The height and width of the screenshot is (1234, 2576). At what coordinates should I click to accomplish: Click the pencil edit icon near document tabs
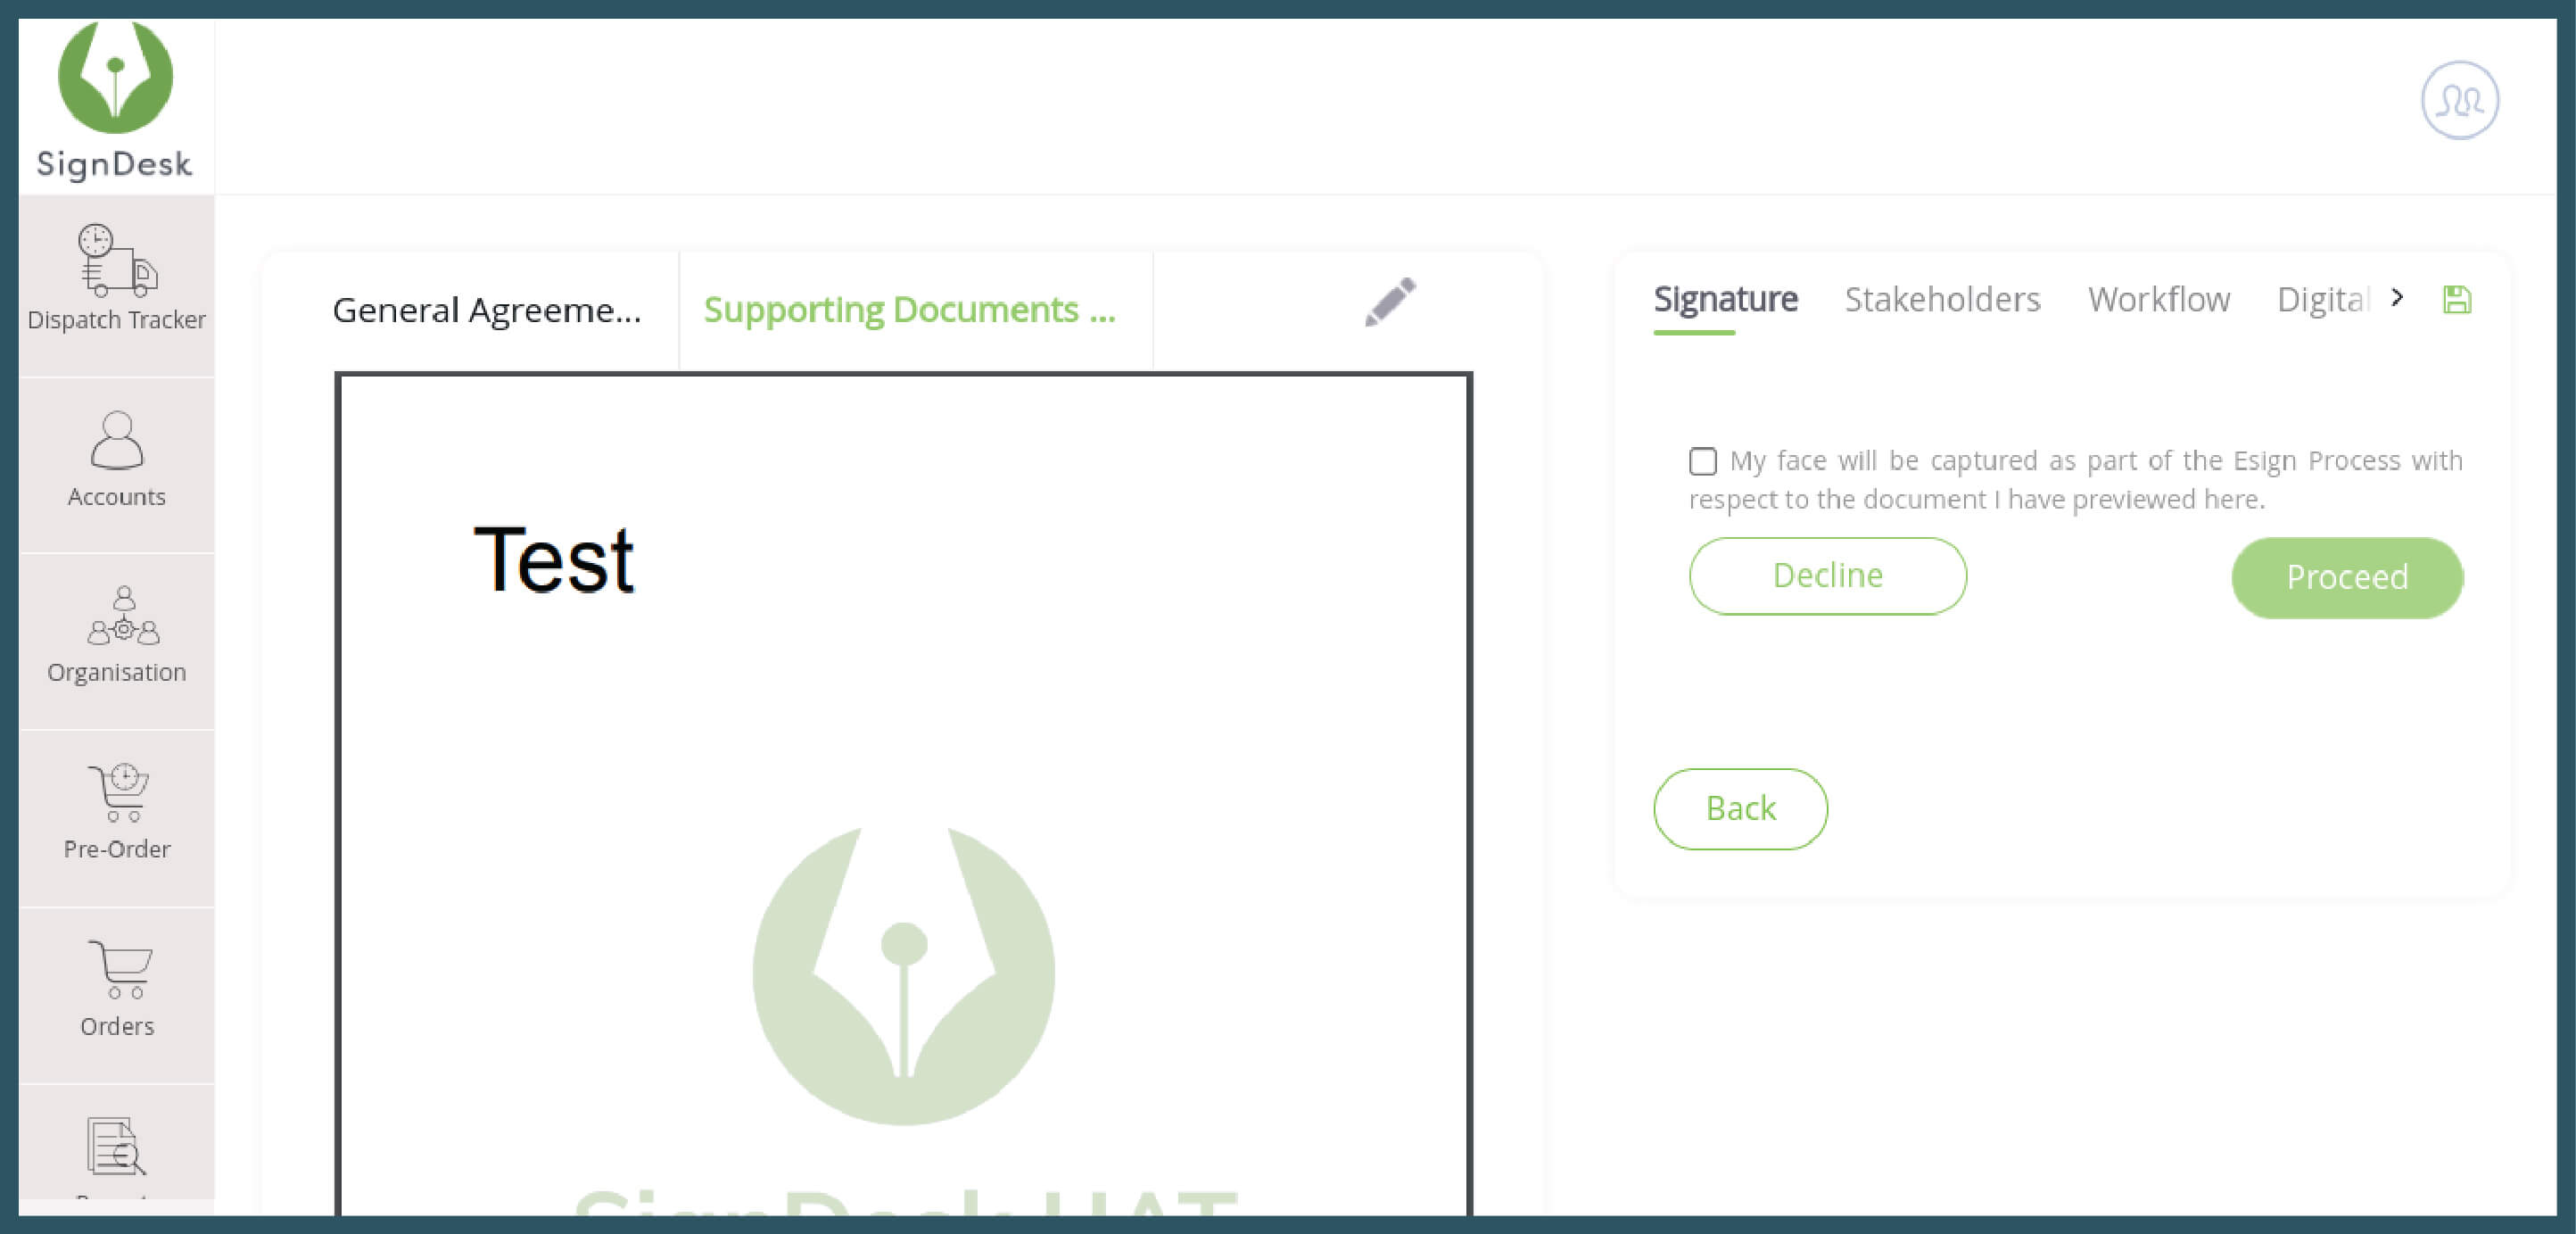(x=1390, y=301)
